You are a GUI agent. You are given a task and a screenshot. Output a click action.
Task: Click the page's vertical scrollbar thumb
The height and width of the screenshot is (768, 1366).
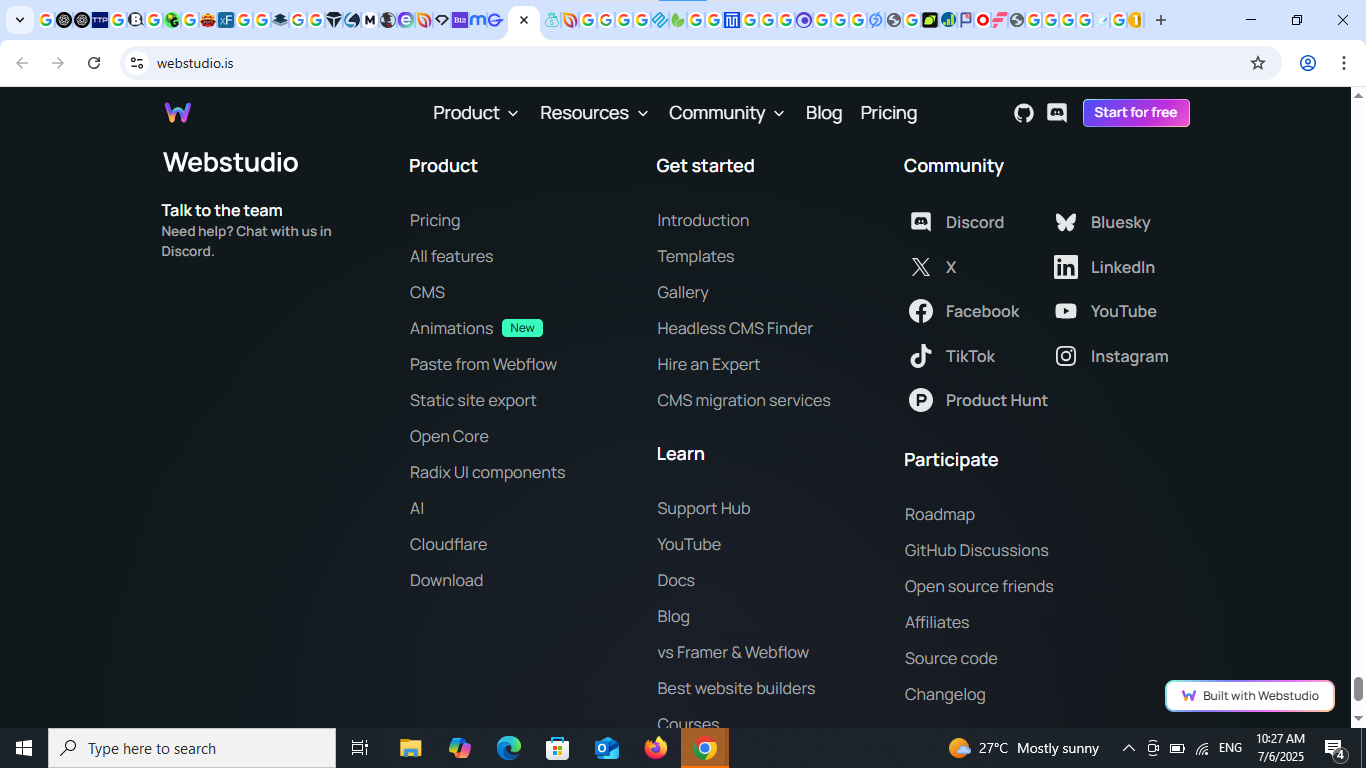tap(1358, 689)
